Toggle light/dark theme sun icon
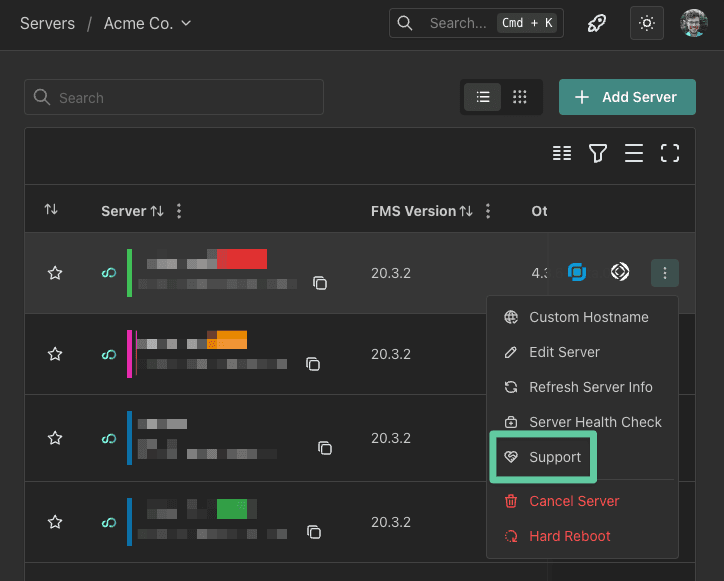Screen dimensions: 724x581 pos(647,23)
